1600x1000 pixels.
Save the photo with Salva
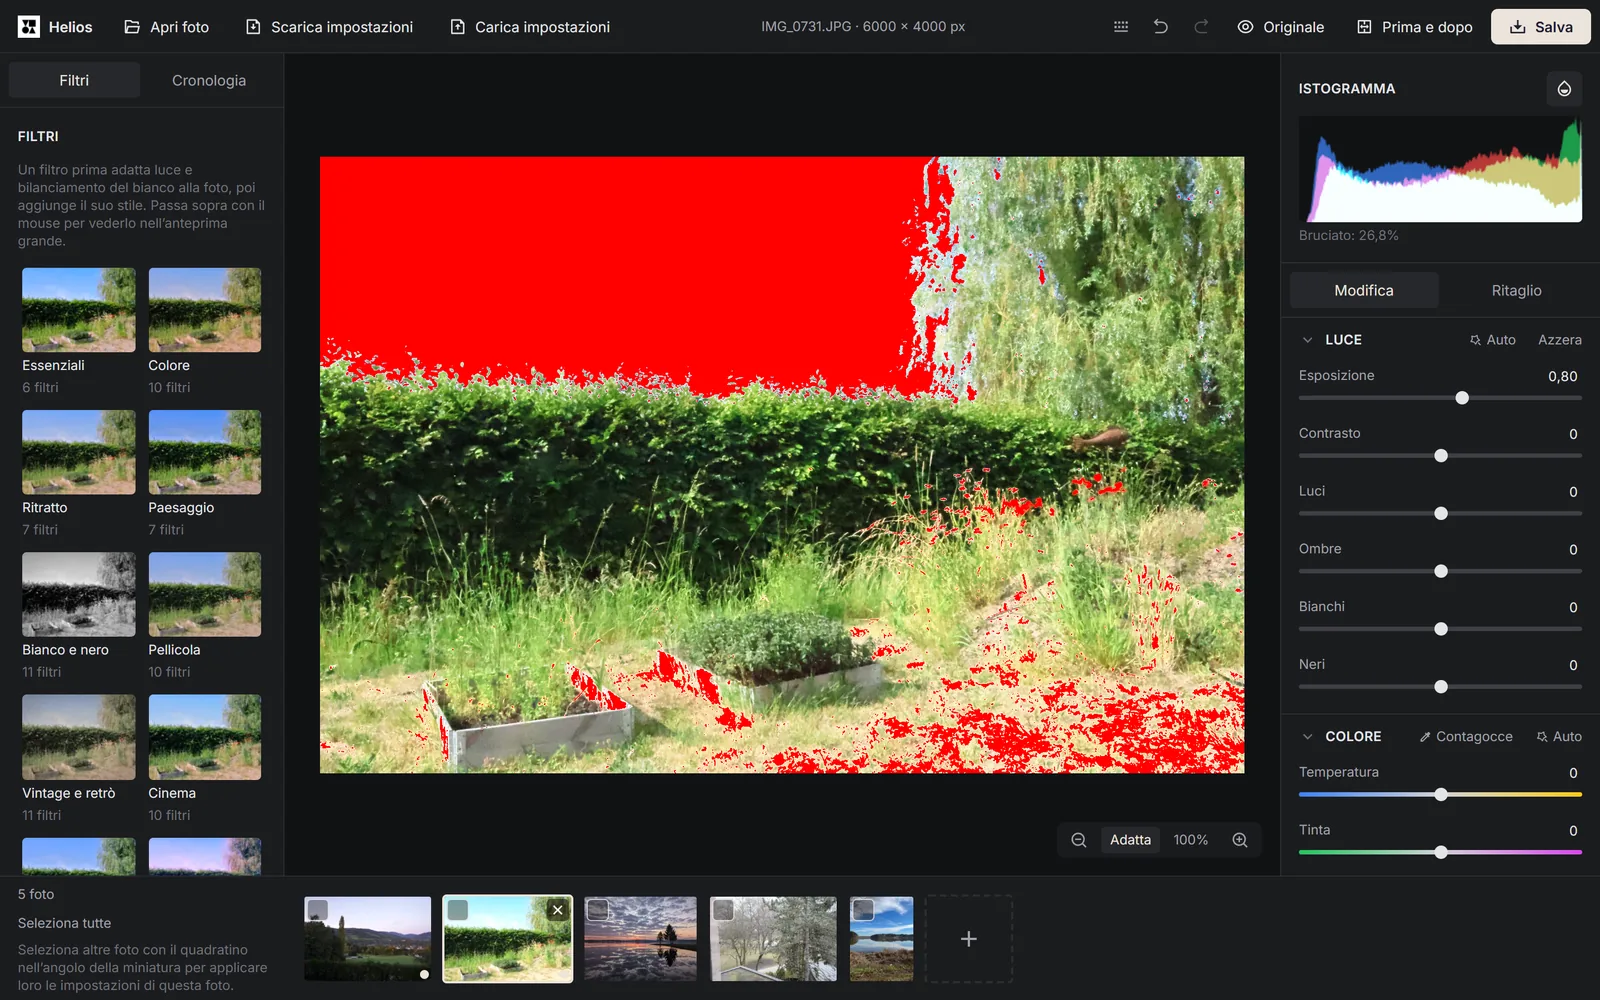[1541, 27]
